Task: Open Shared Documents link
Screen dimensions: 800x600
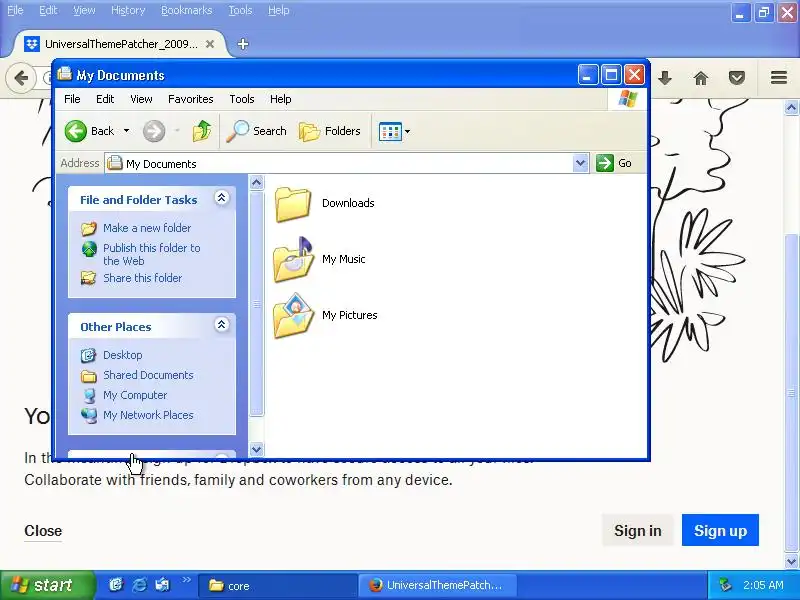Action: (x=148, y=375)
